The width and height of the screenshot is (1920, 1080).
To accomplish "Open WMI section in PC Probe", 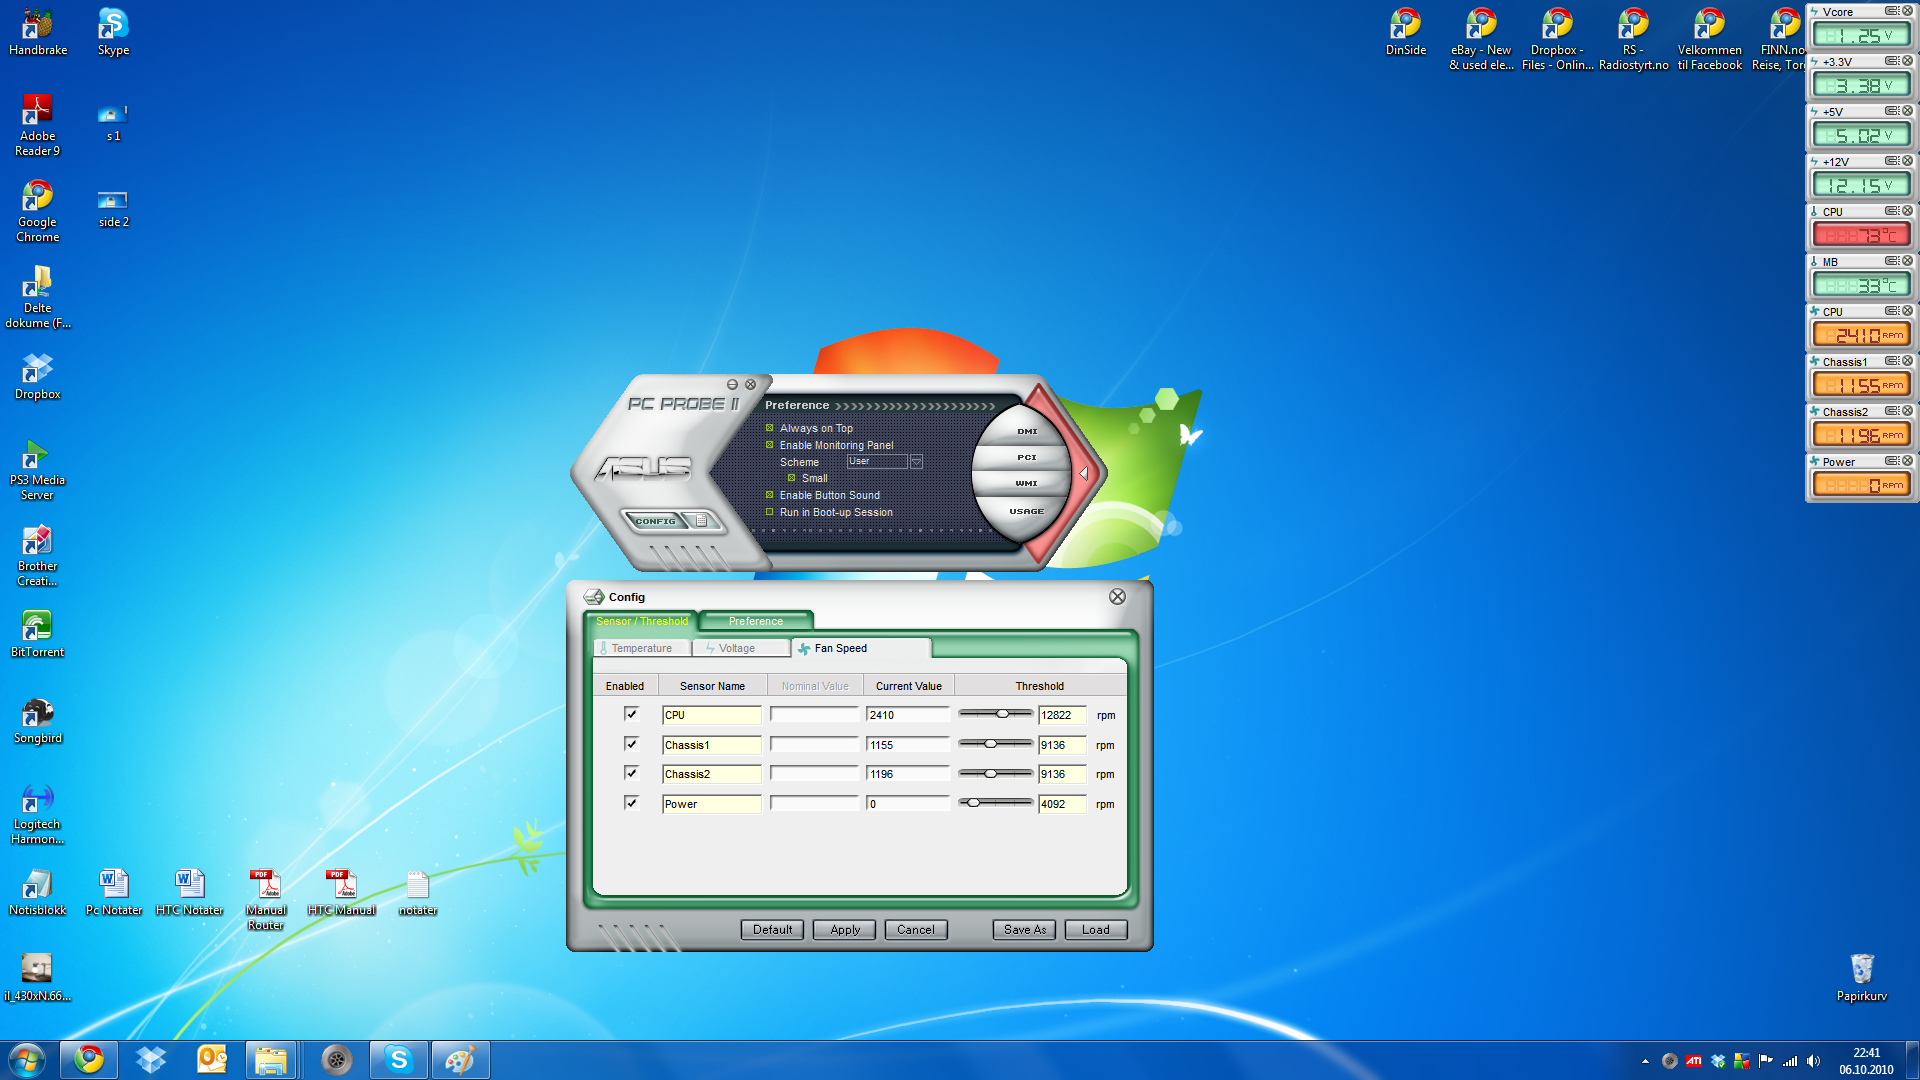I will pyautogui.click(x=1027, y=483).
